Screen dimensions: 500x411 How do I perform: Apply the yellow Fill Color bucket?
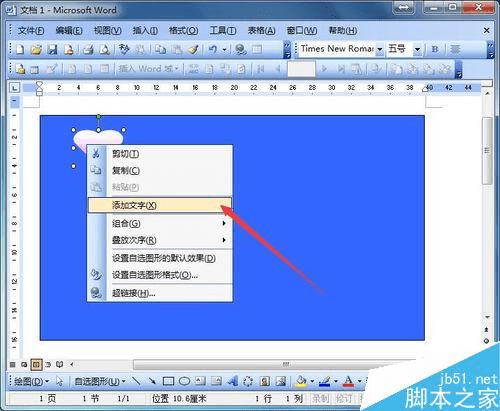pyautogui.click(x=301, y=382)
